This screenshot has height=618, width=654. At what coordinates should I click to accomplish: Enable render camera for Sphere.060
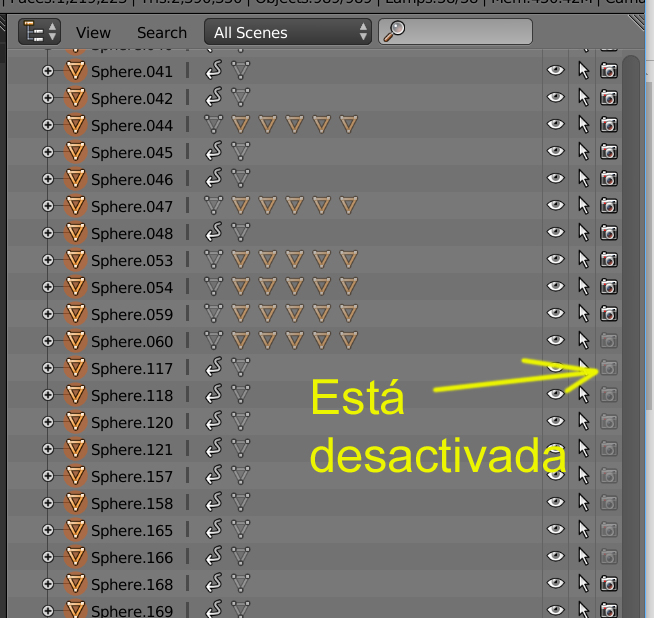[x=609, y=341]
